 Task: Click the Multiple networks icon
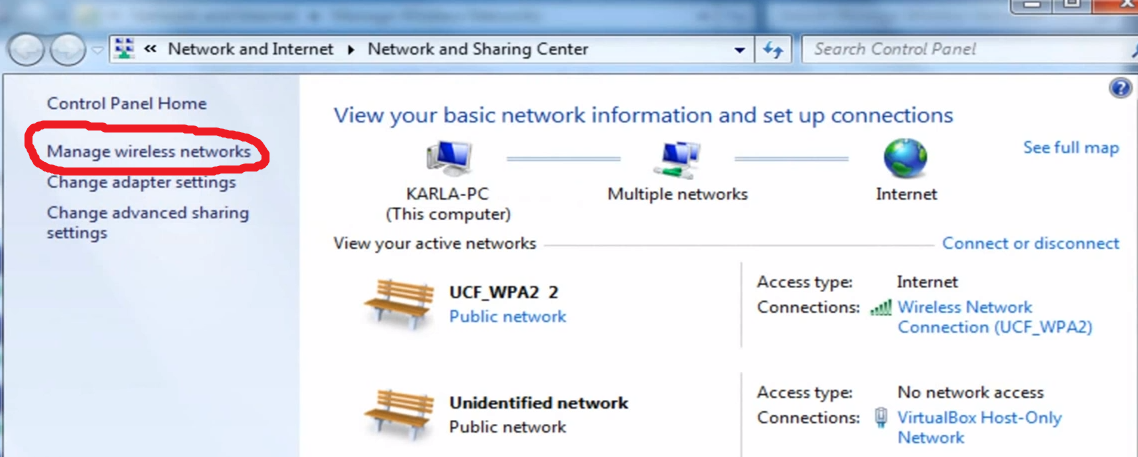[x=677, y=158]
